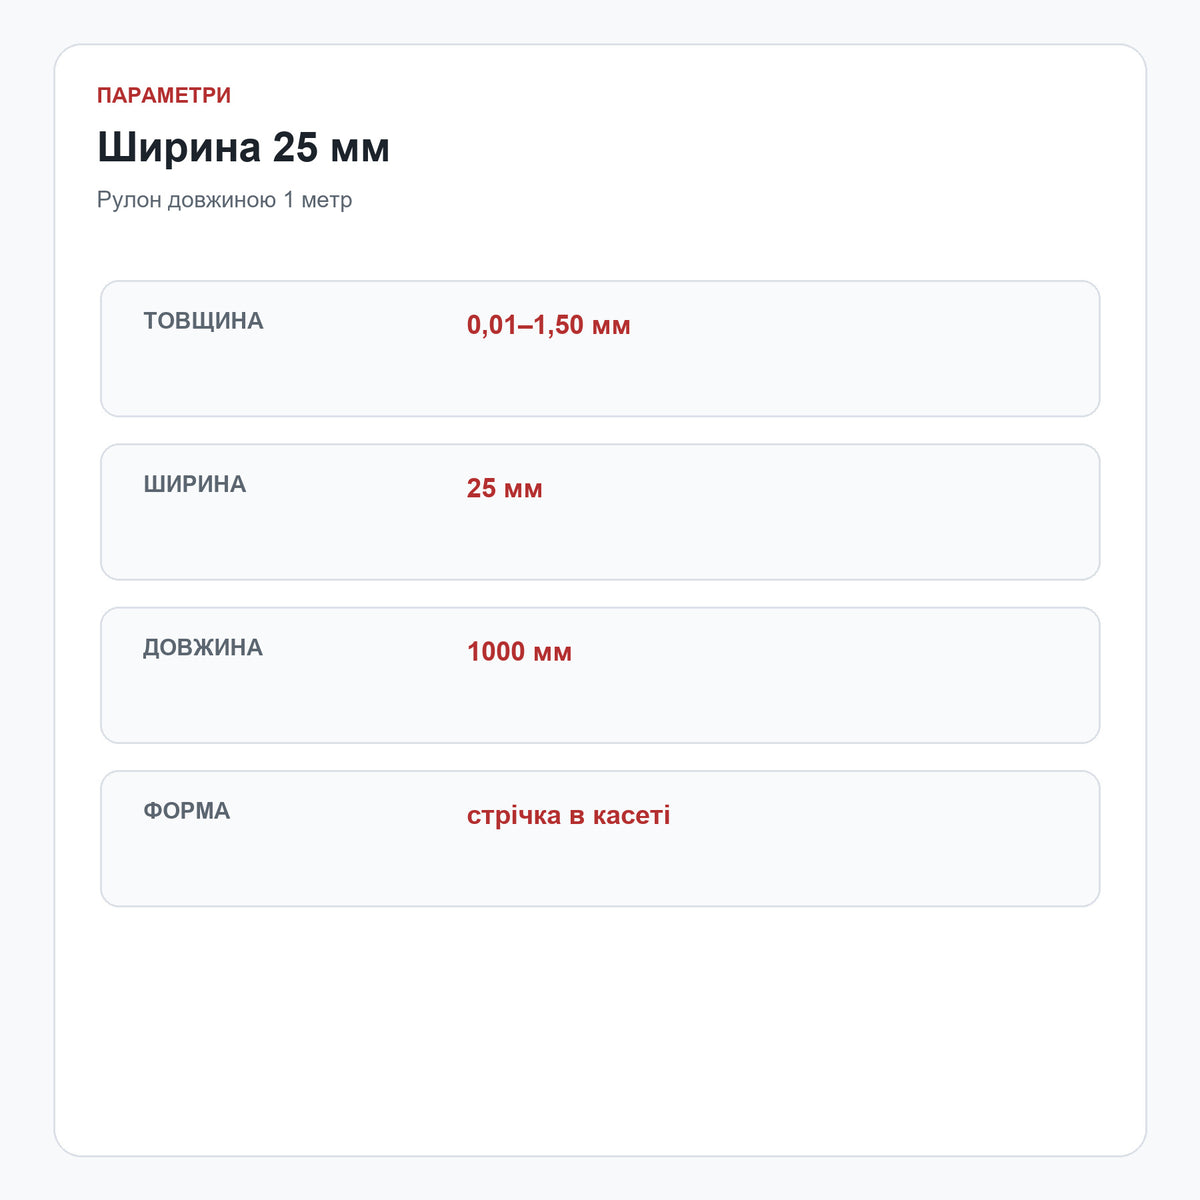The height and width of the screenshot is (1200, 1200).
Task: Click the 25 мм width value
Action: [504, 488]
